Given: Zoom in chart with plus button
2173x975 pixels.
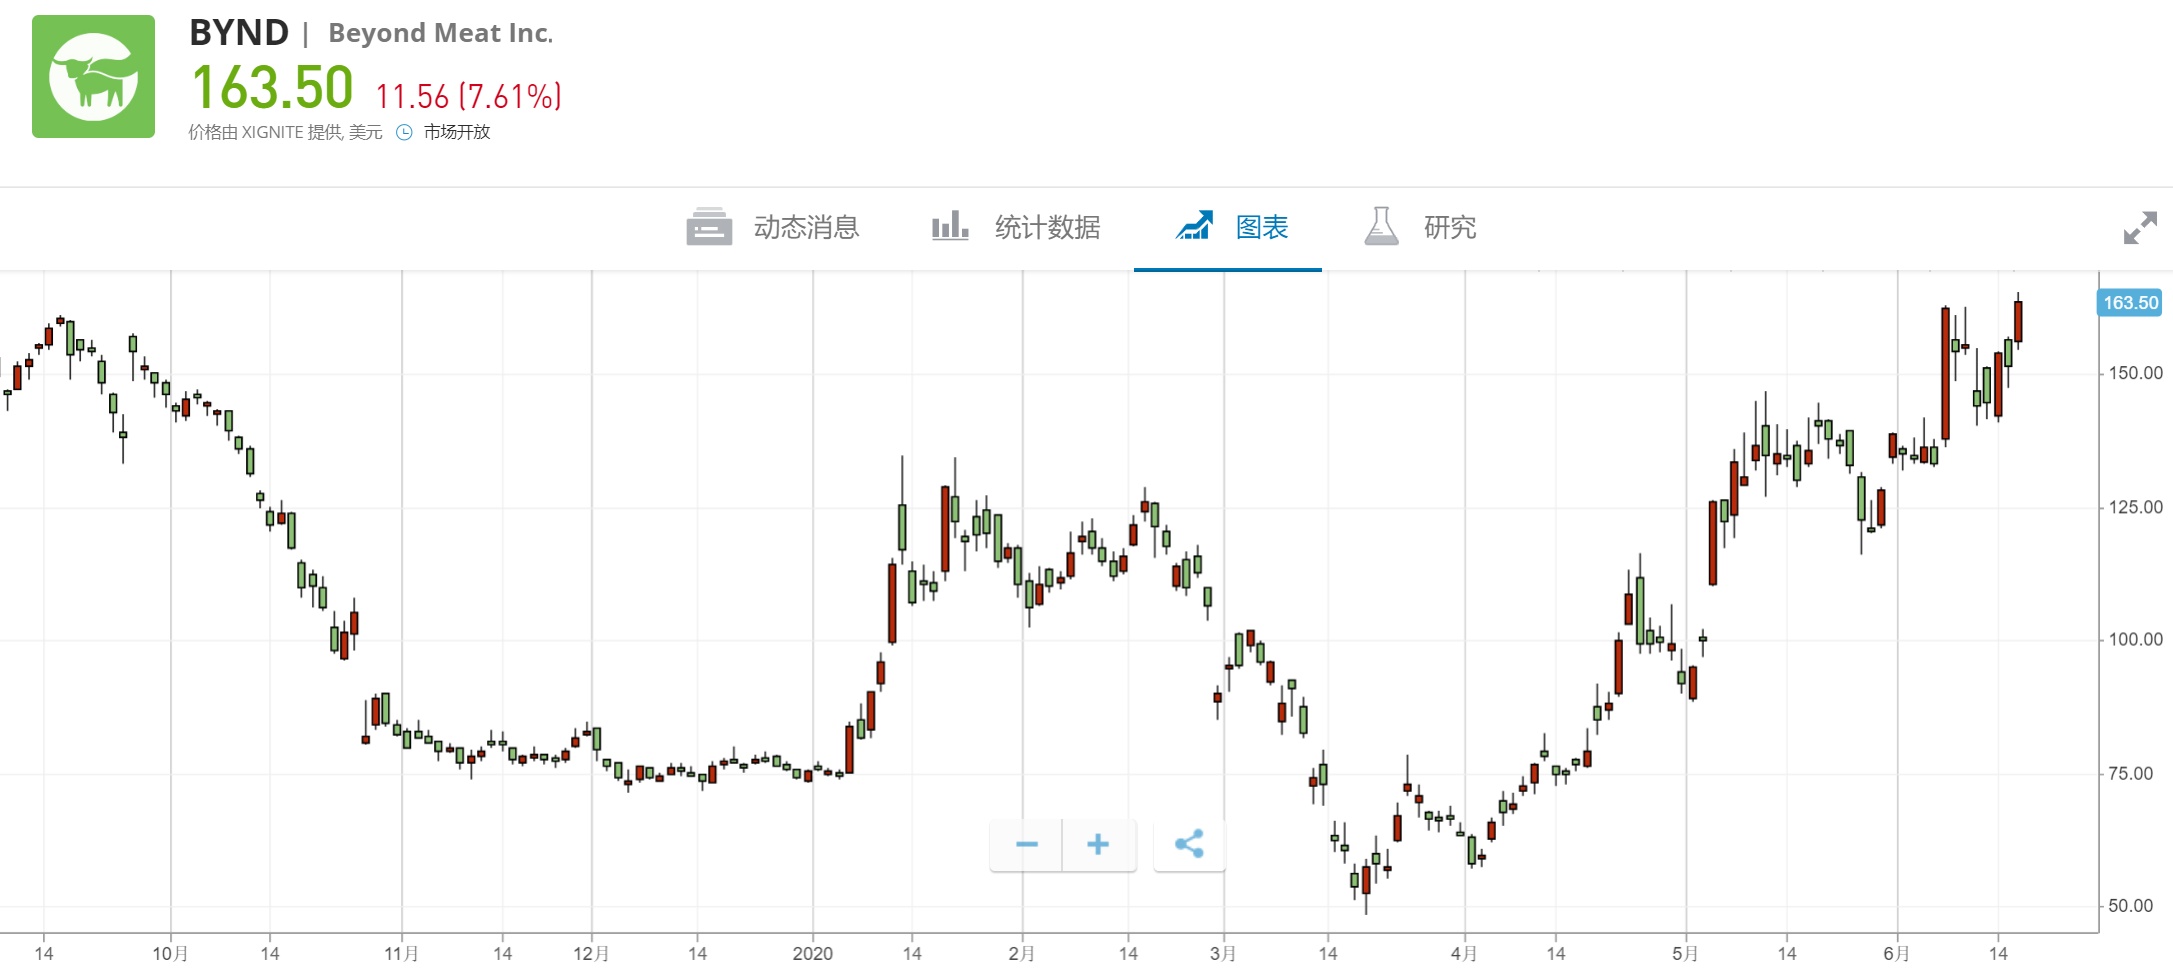Looking at the screenshot, I should (1098, 844).
